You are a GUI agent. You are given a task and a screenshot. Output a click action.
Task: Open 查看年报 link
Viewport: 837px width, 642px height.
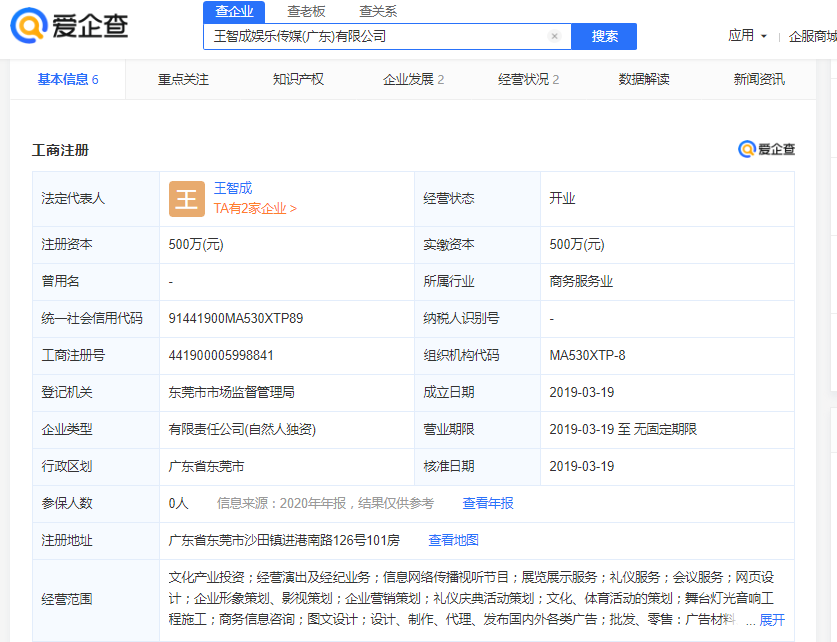(x=488, y=503)
